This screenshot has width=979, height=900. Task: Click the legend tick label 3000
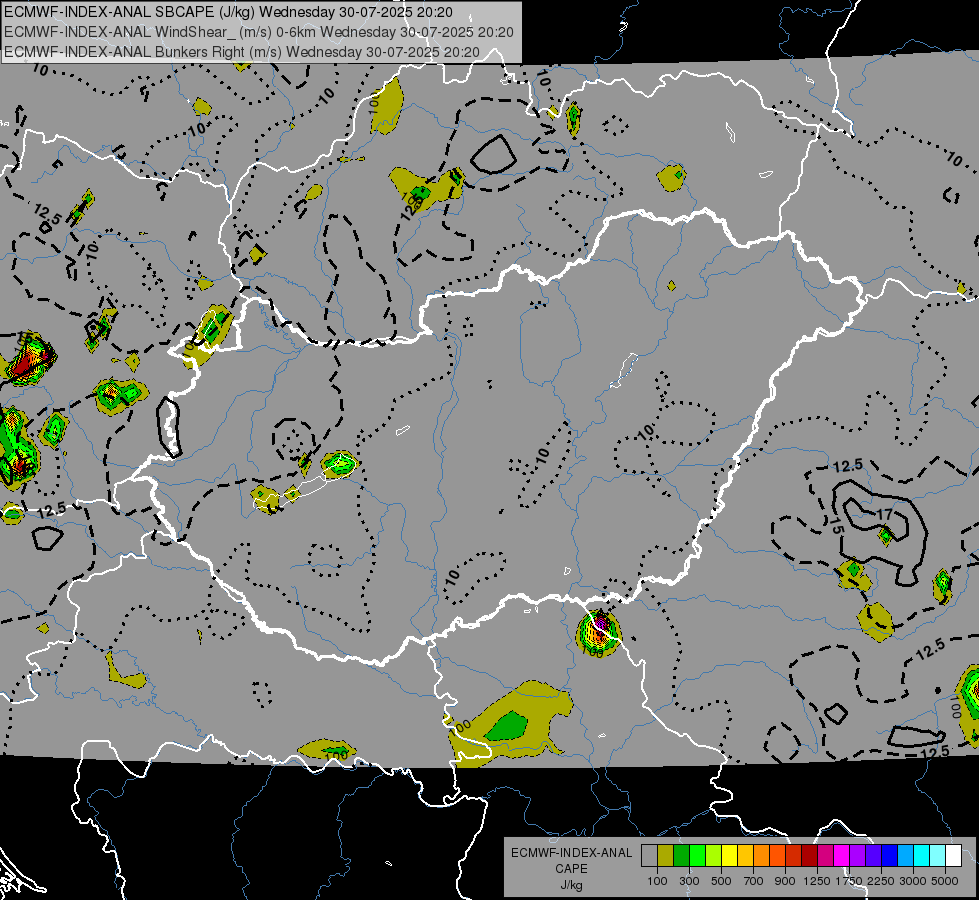[913, 881]
